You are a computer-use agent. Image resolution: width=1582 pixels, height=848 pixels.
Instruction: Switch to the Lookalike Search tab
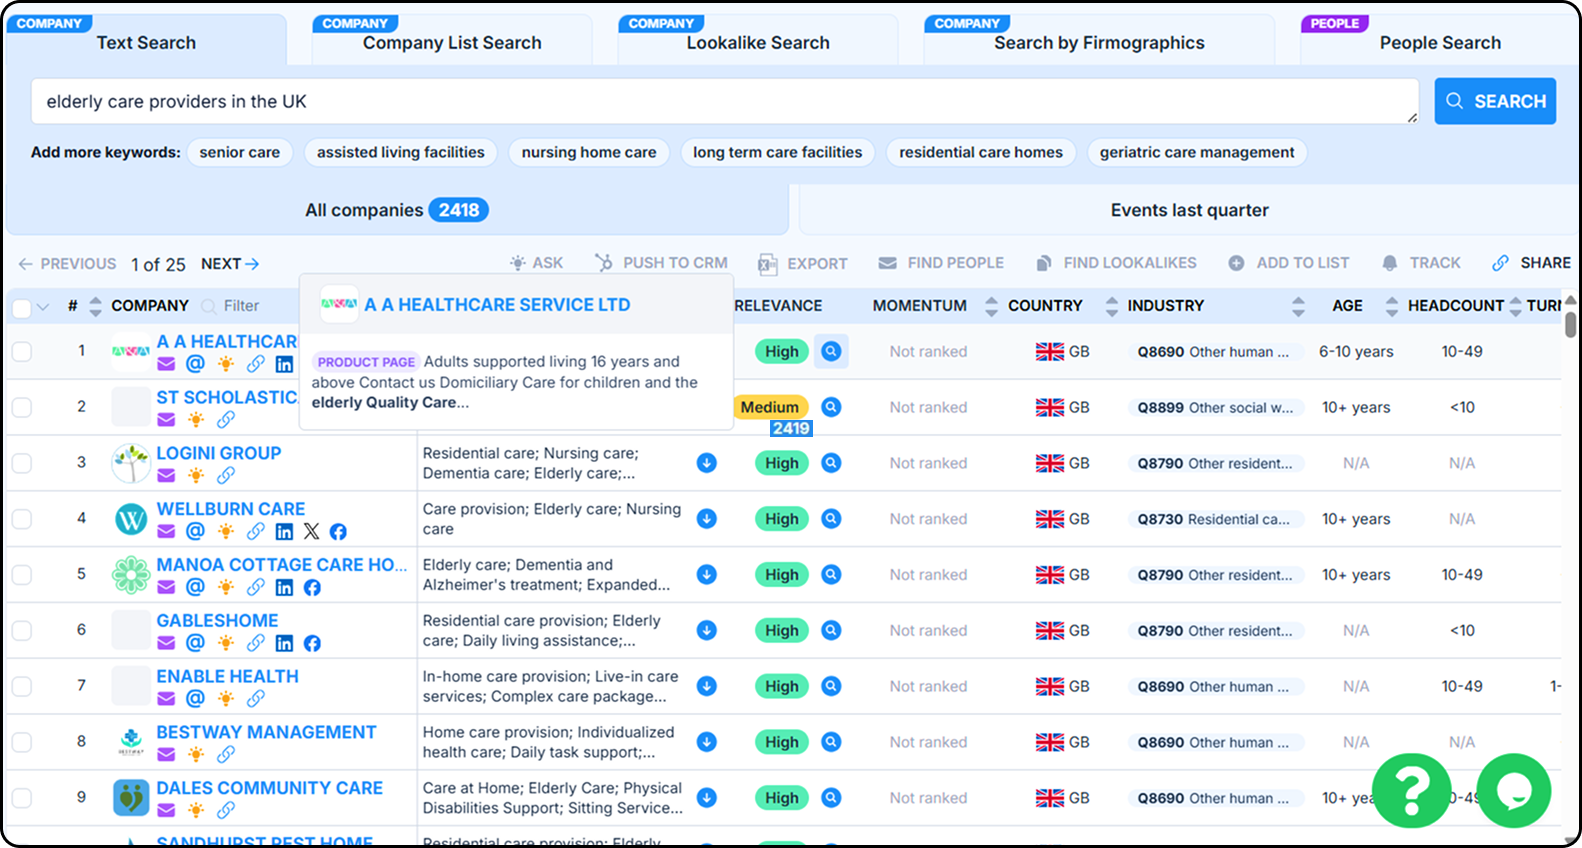click(757, 42)
